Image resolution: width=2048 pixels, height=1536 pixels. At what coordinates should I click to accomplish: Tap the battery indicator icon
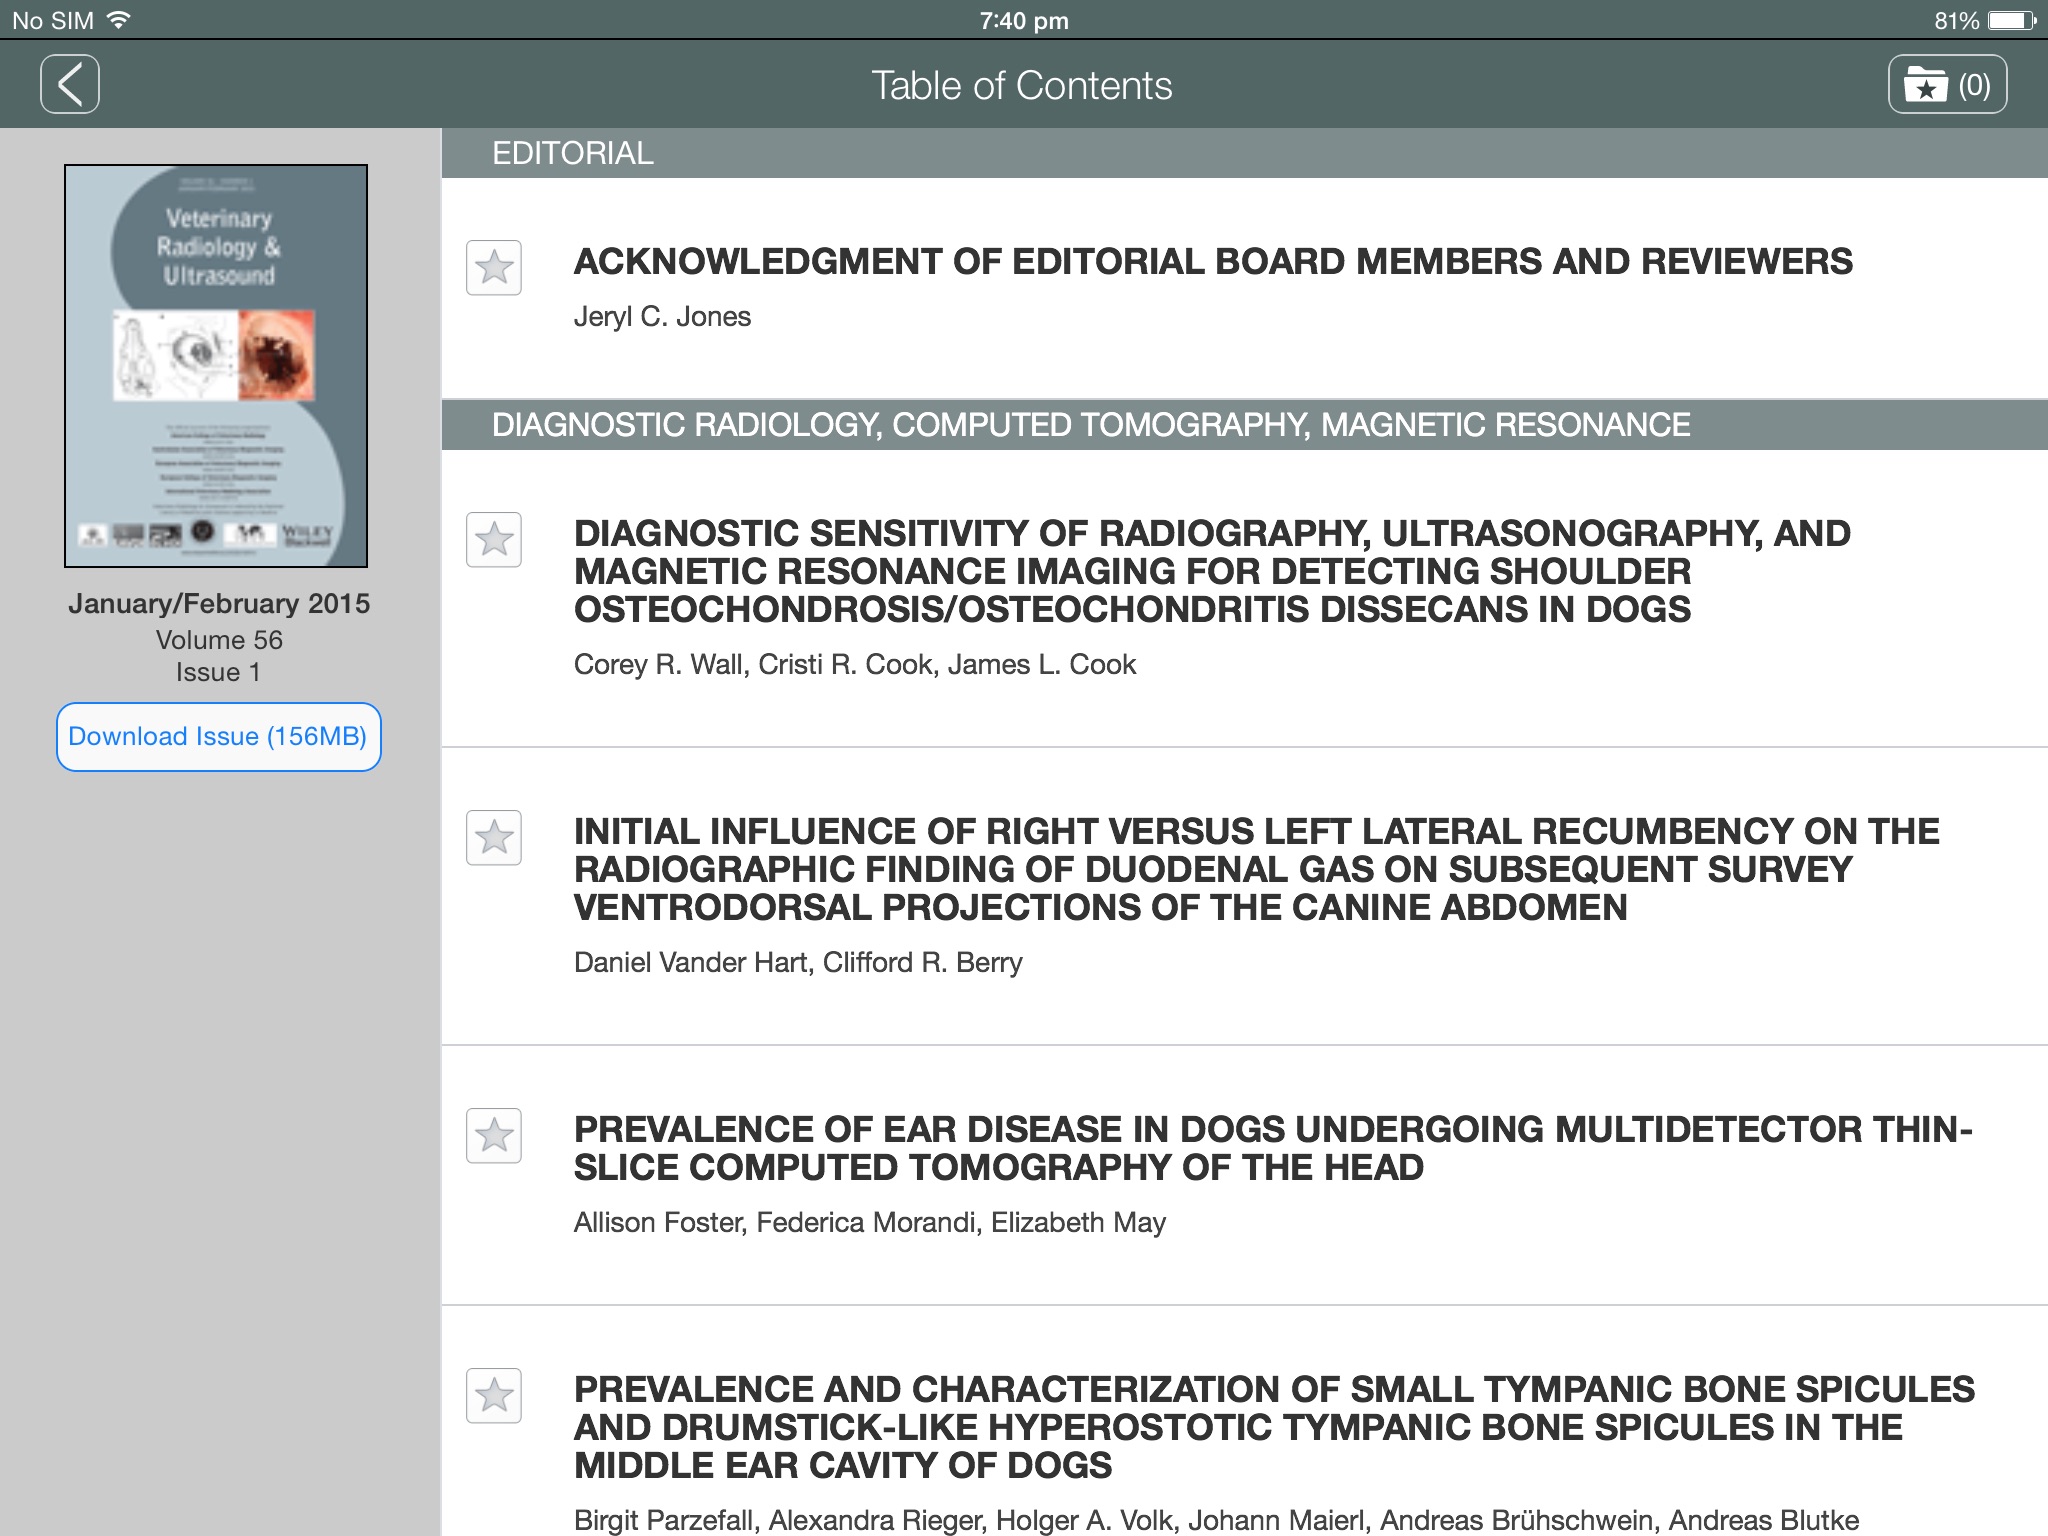tap(2011, 20)
